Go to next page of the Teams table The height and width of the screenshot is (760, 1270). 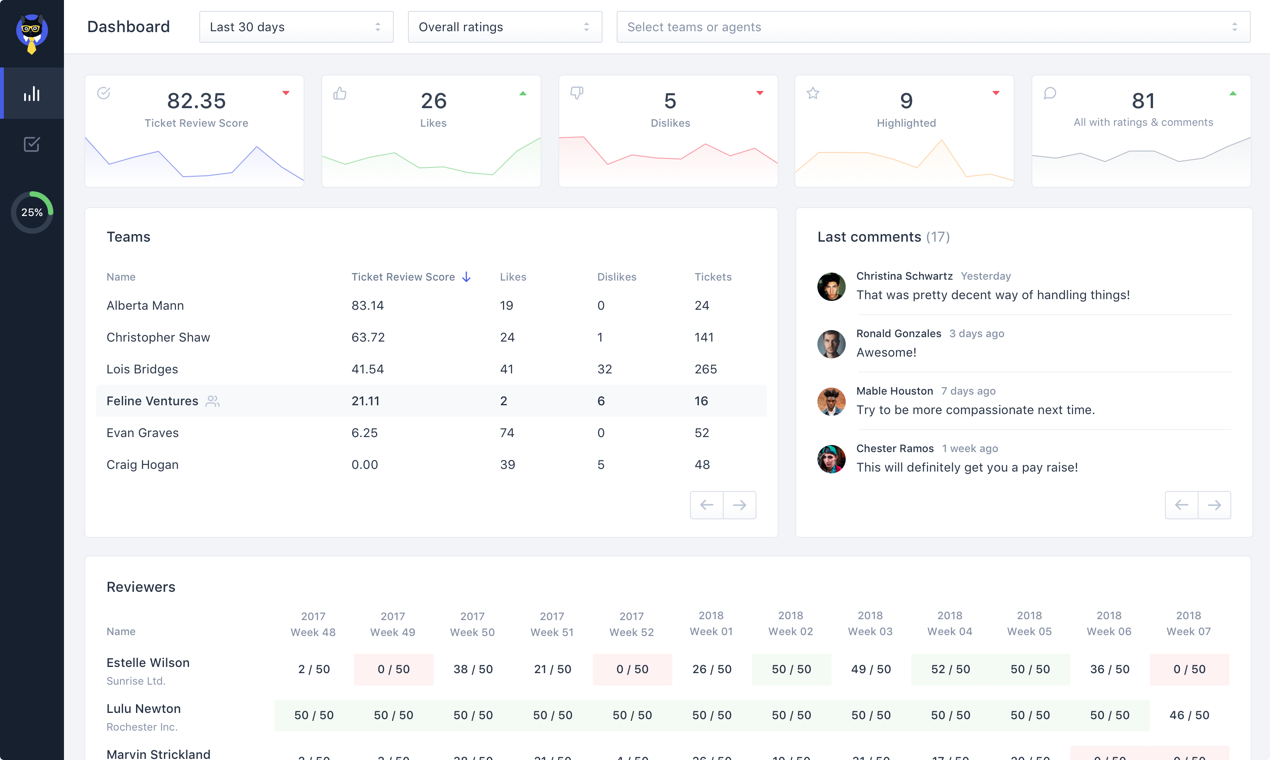tap(739, 505)
